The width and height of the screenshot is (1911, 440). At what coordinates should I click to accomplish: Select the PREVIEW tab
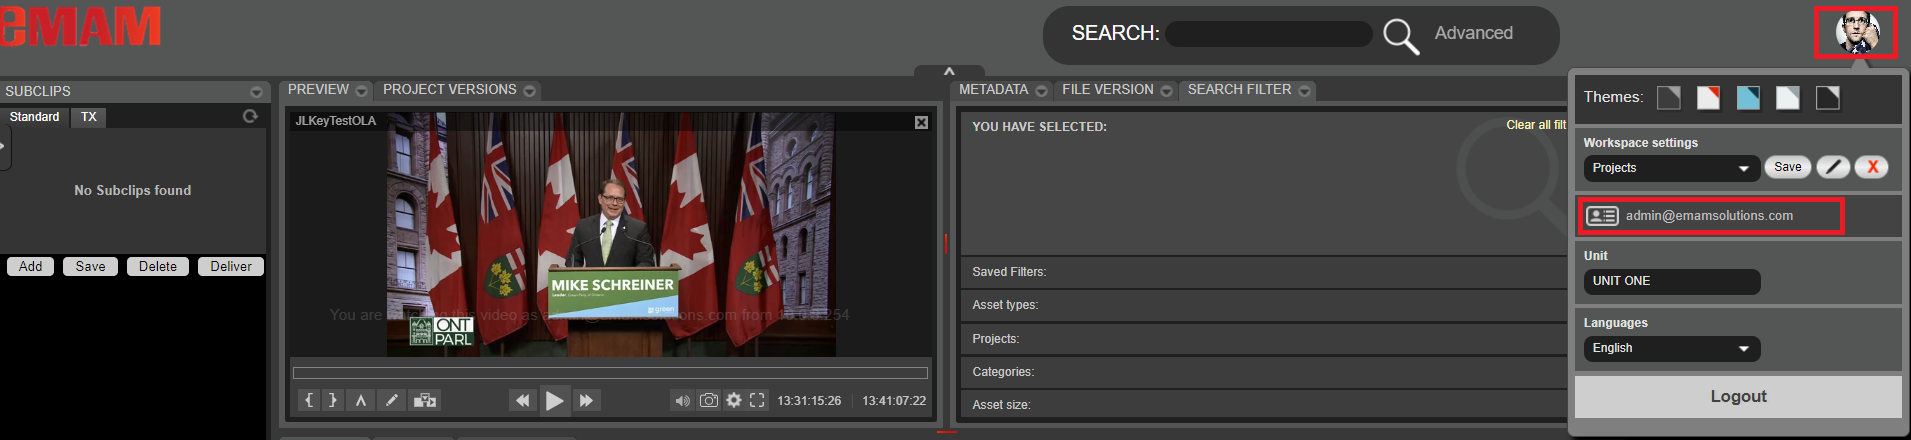pos(318,89)
